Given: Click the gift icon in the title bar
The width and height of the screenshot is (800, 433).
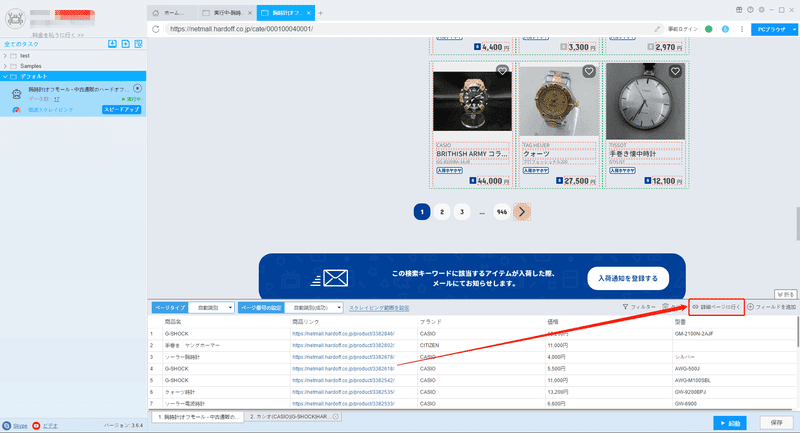Looking at the screenshot, I should pyautogui.click(x=739, y=10).
